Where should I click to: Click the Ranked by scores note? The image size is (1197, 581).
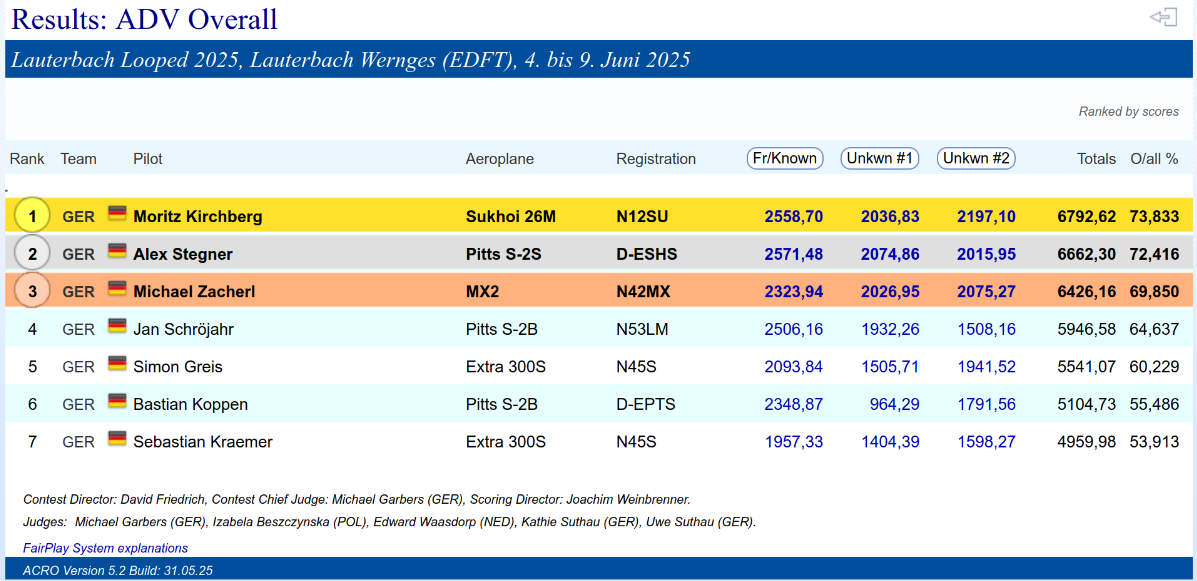[1128, 111]
